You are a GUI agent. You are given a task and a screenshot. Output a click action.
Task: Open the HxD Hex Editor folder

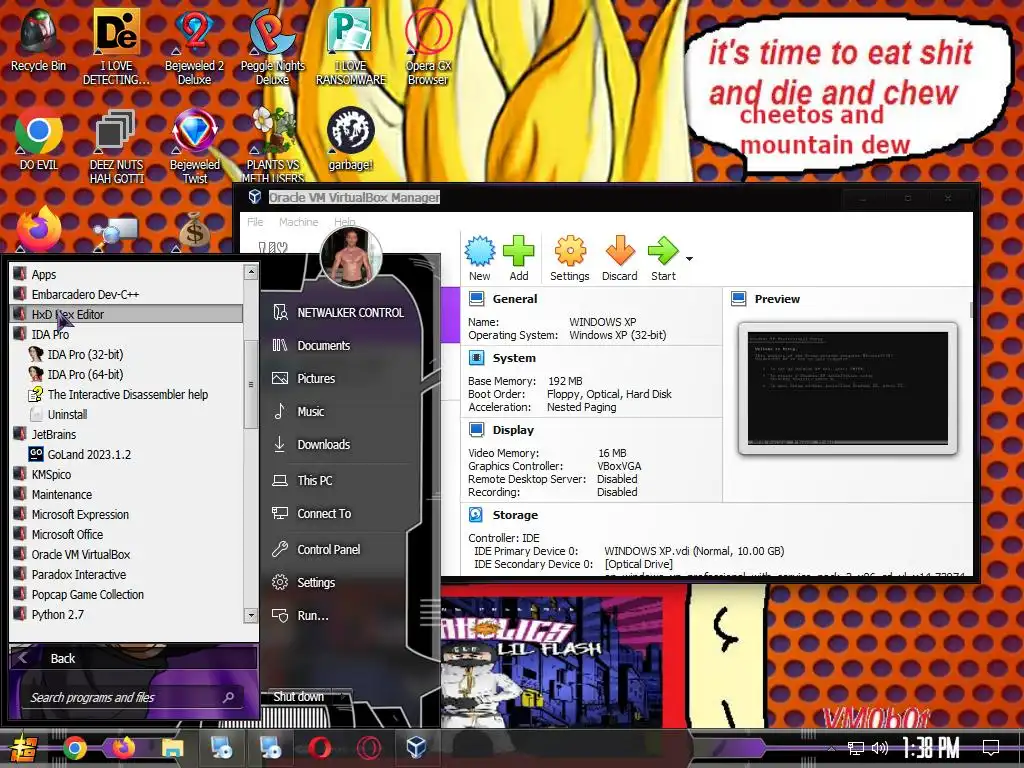click(127, 314)
